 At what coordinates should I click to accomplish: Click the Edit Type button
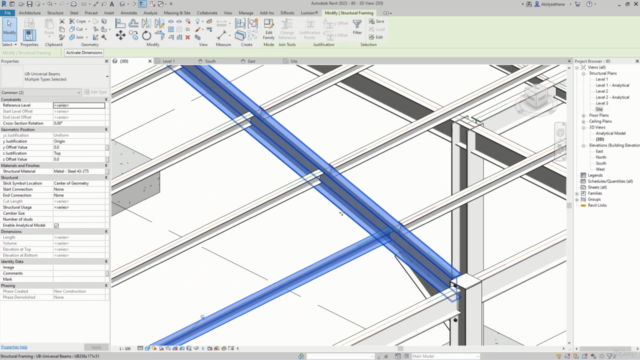pyautogui.click(x=95, y=93)
